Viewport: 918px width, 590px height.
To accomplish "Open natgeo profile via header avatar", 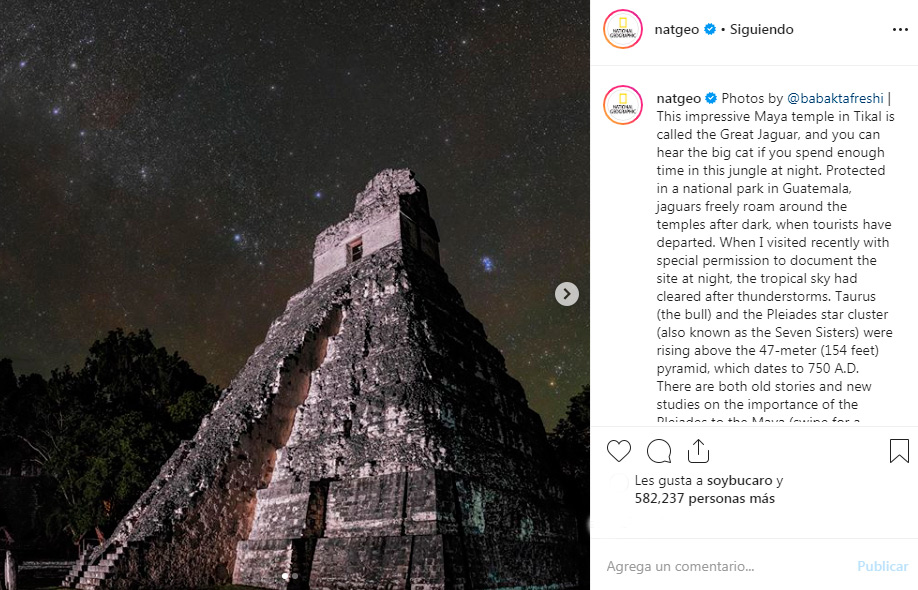I will point(622,29).
